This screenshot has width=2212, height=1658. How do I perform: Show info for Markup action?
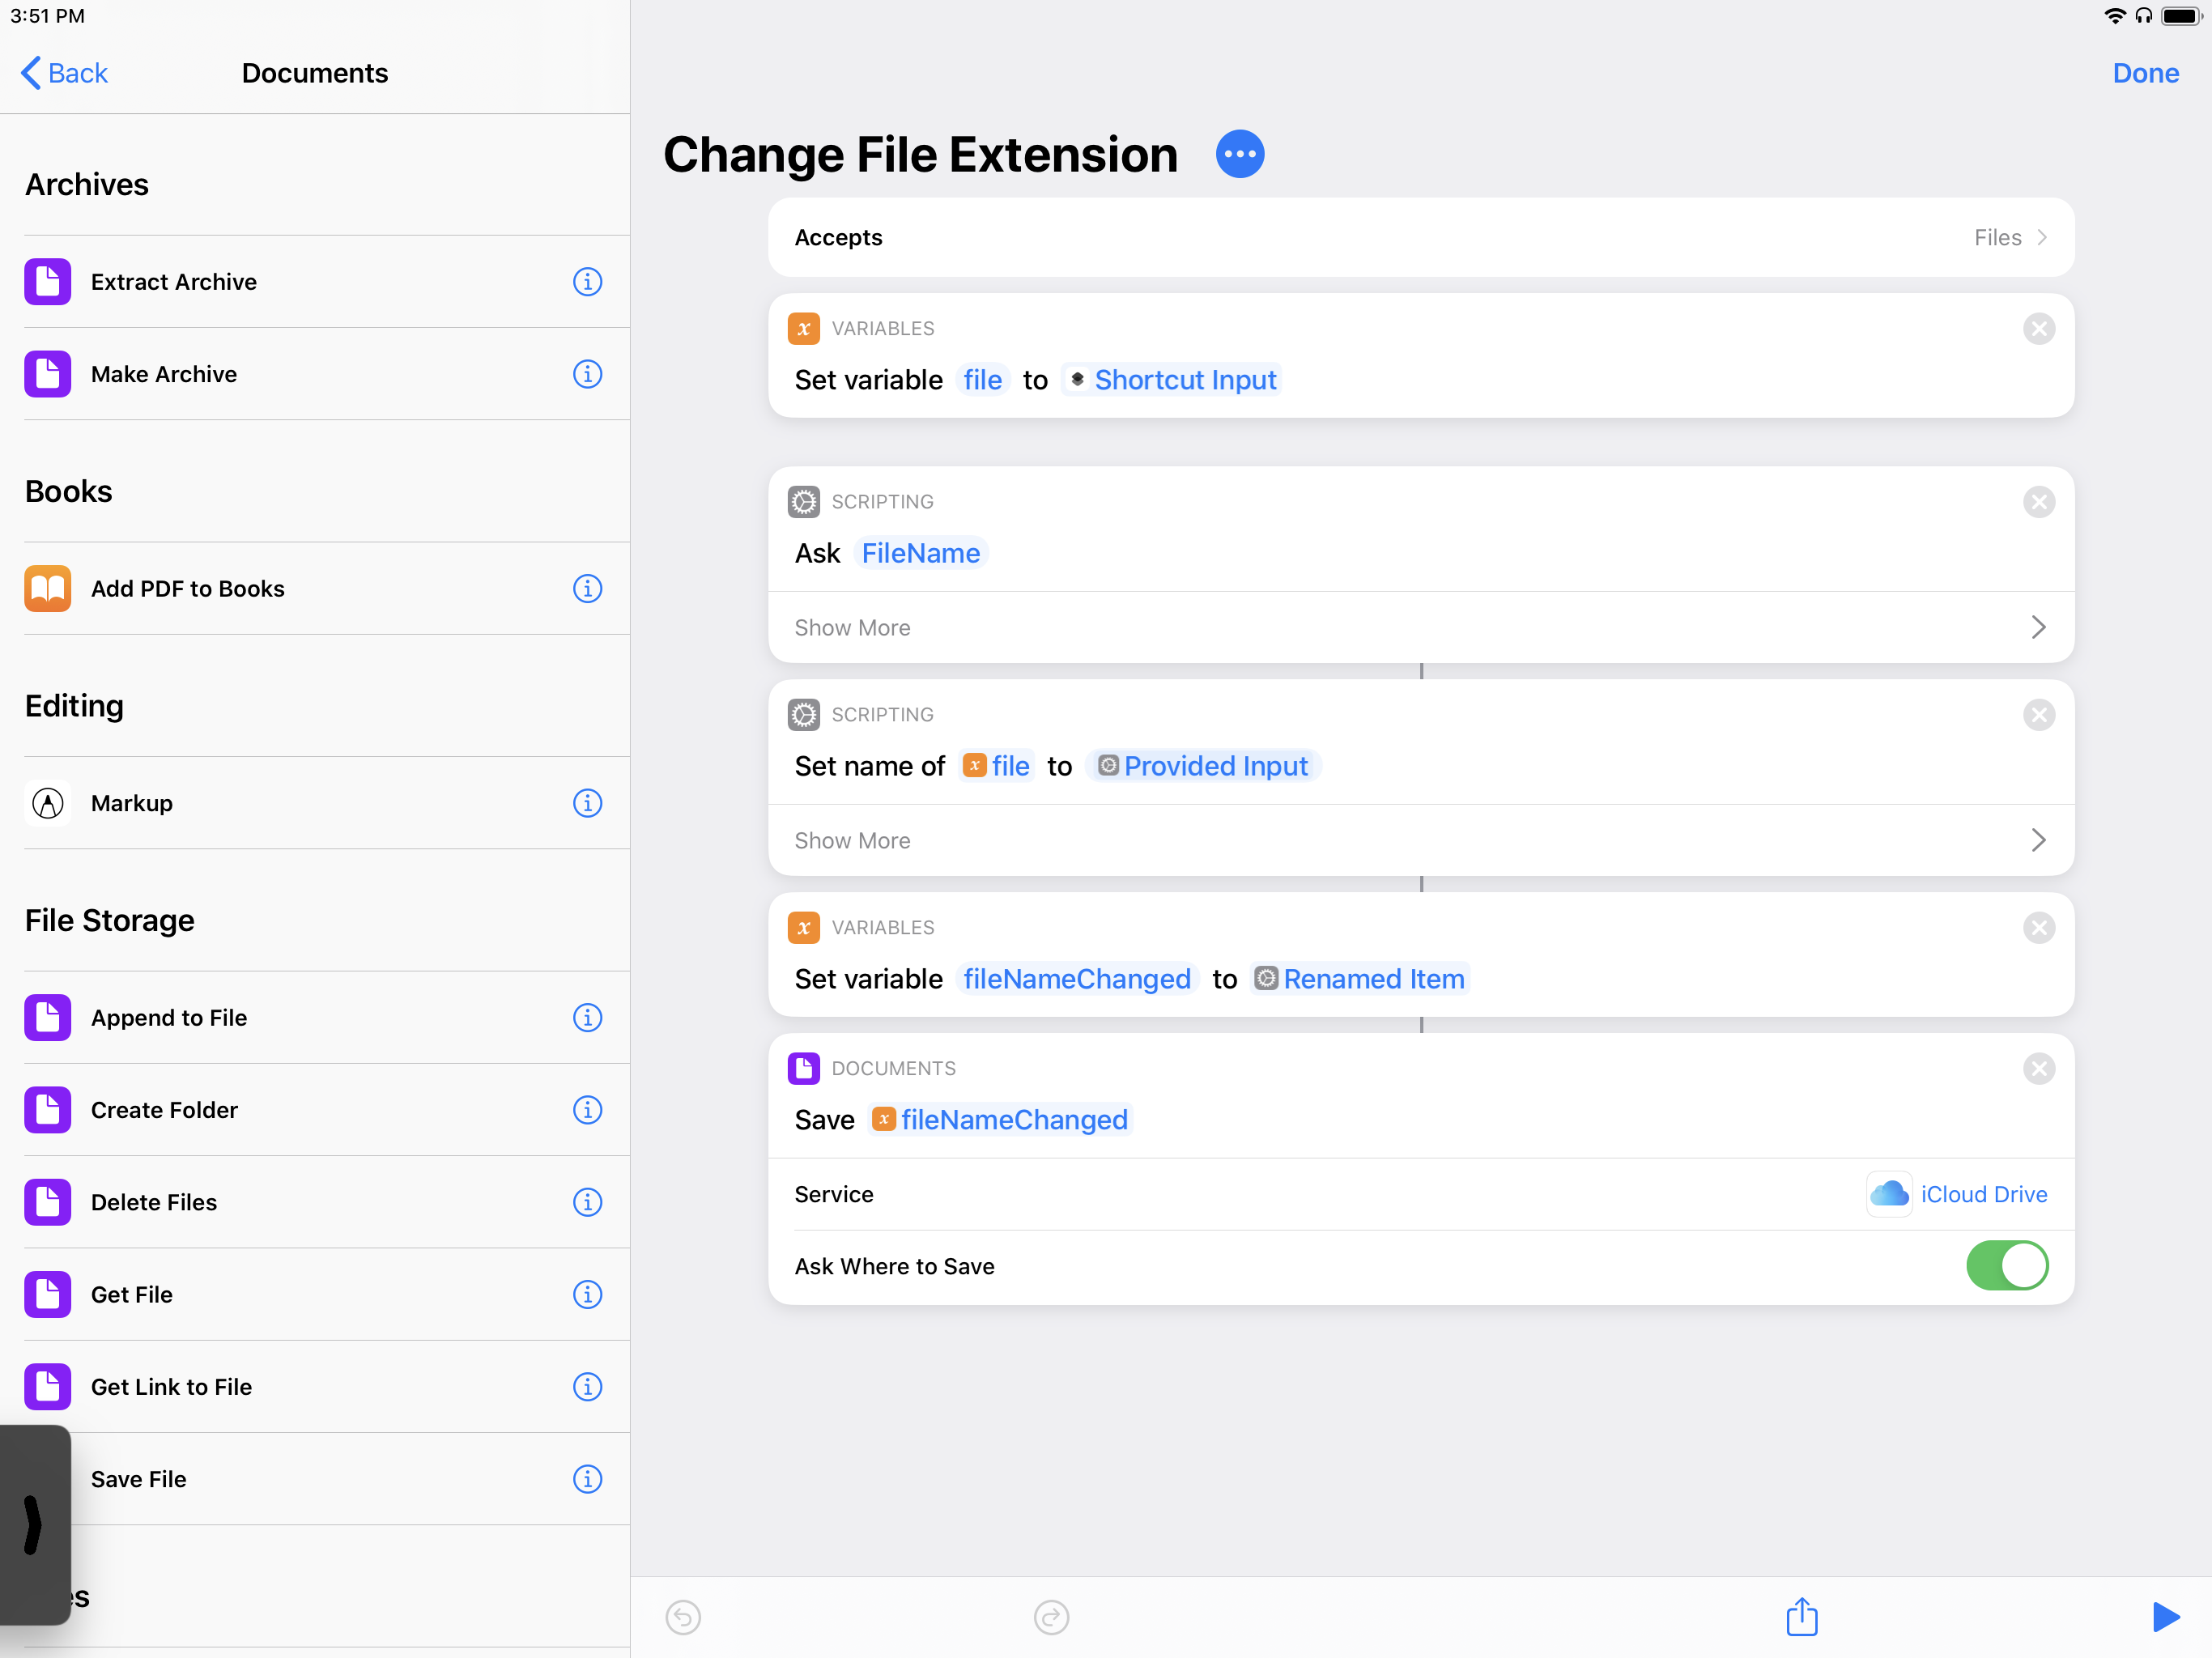pyautogui.click(x=587, y=803)
